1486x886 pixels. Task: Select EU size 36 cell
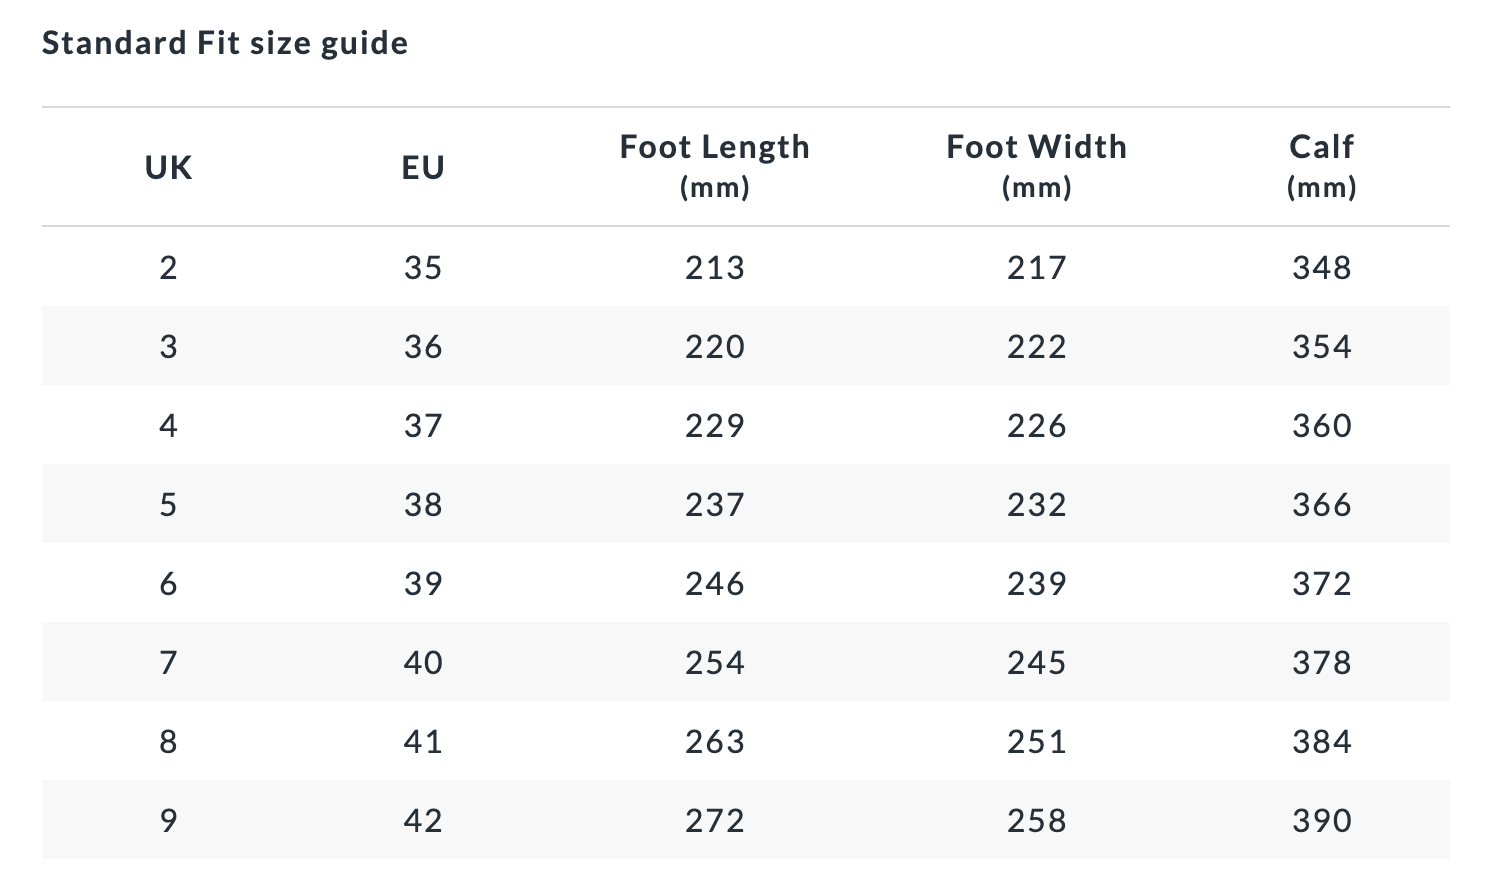423,346
